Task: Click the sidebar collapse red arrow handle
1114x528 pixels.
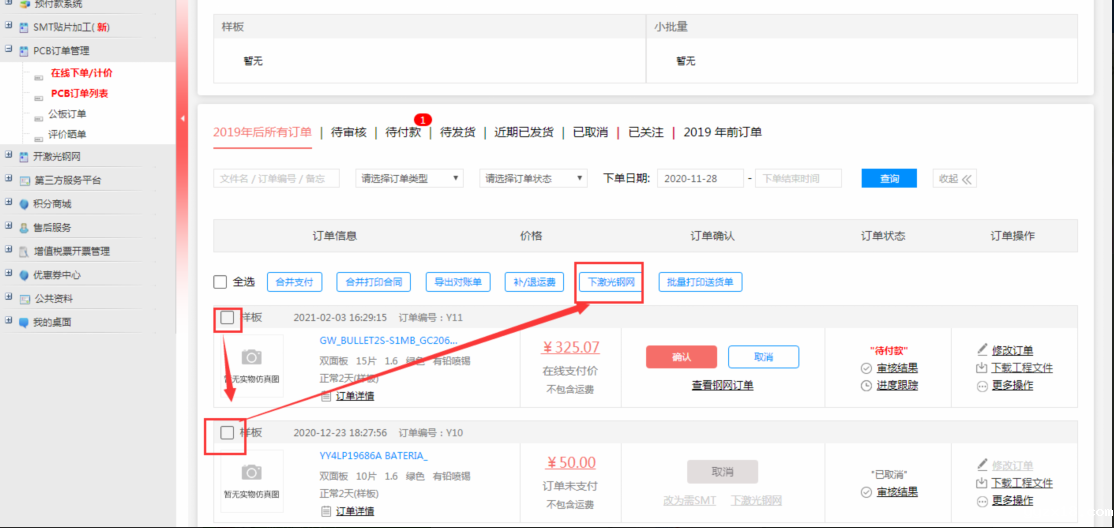Action: (183, 118)
